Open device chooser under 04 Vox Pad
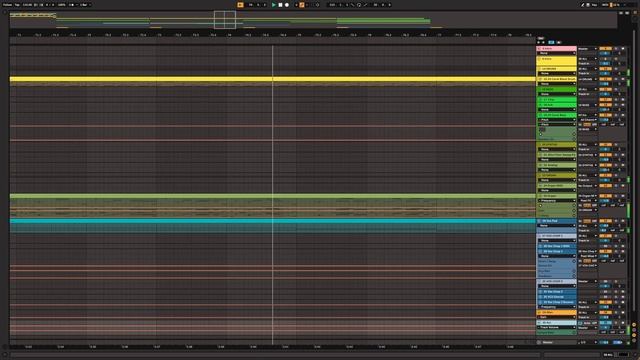The image size is (640, 360). tap(556, 226)
